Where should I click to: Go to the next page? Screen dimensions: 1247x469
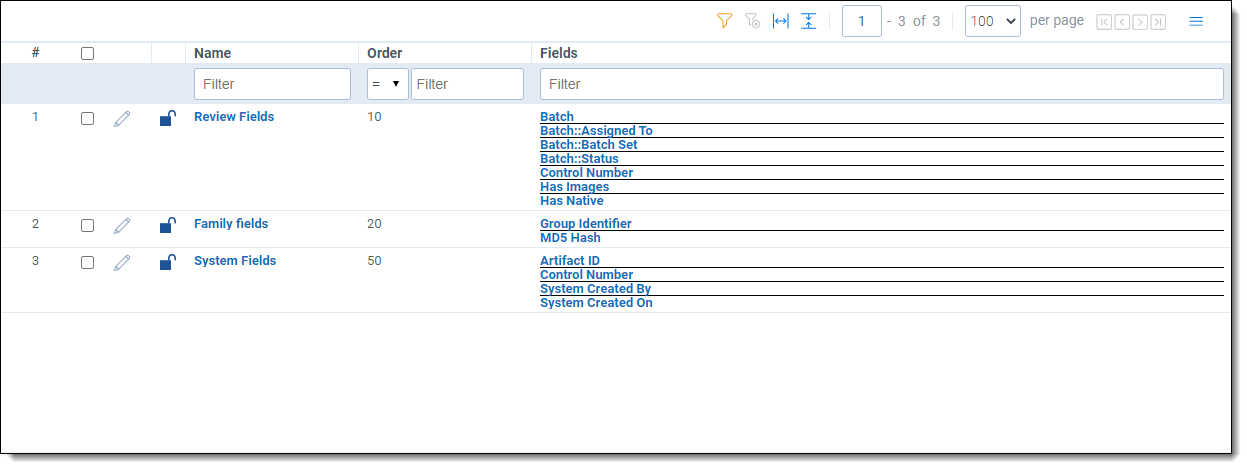(1140, 22)
